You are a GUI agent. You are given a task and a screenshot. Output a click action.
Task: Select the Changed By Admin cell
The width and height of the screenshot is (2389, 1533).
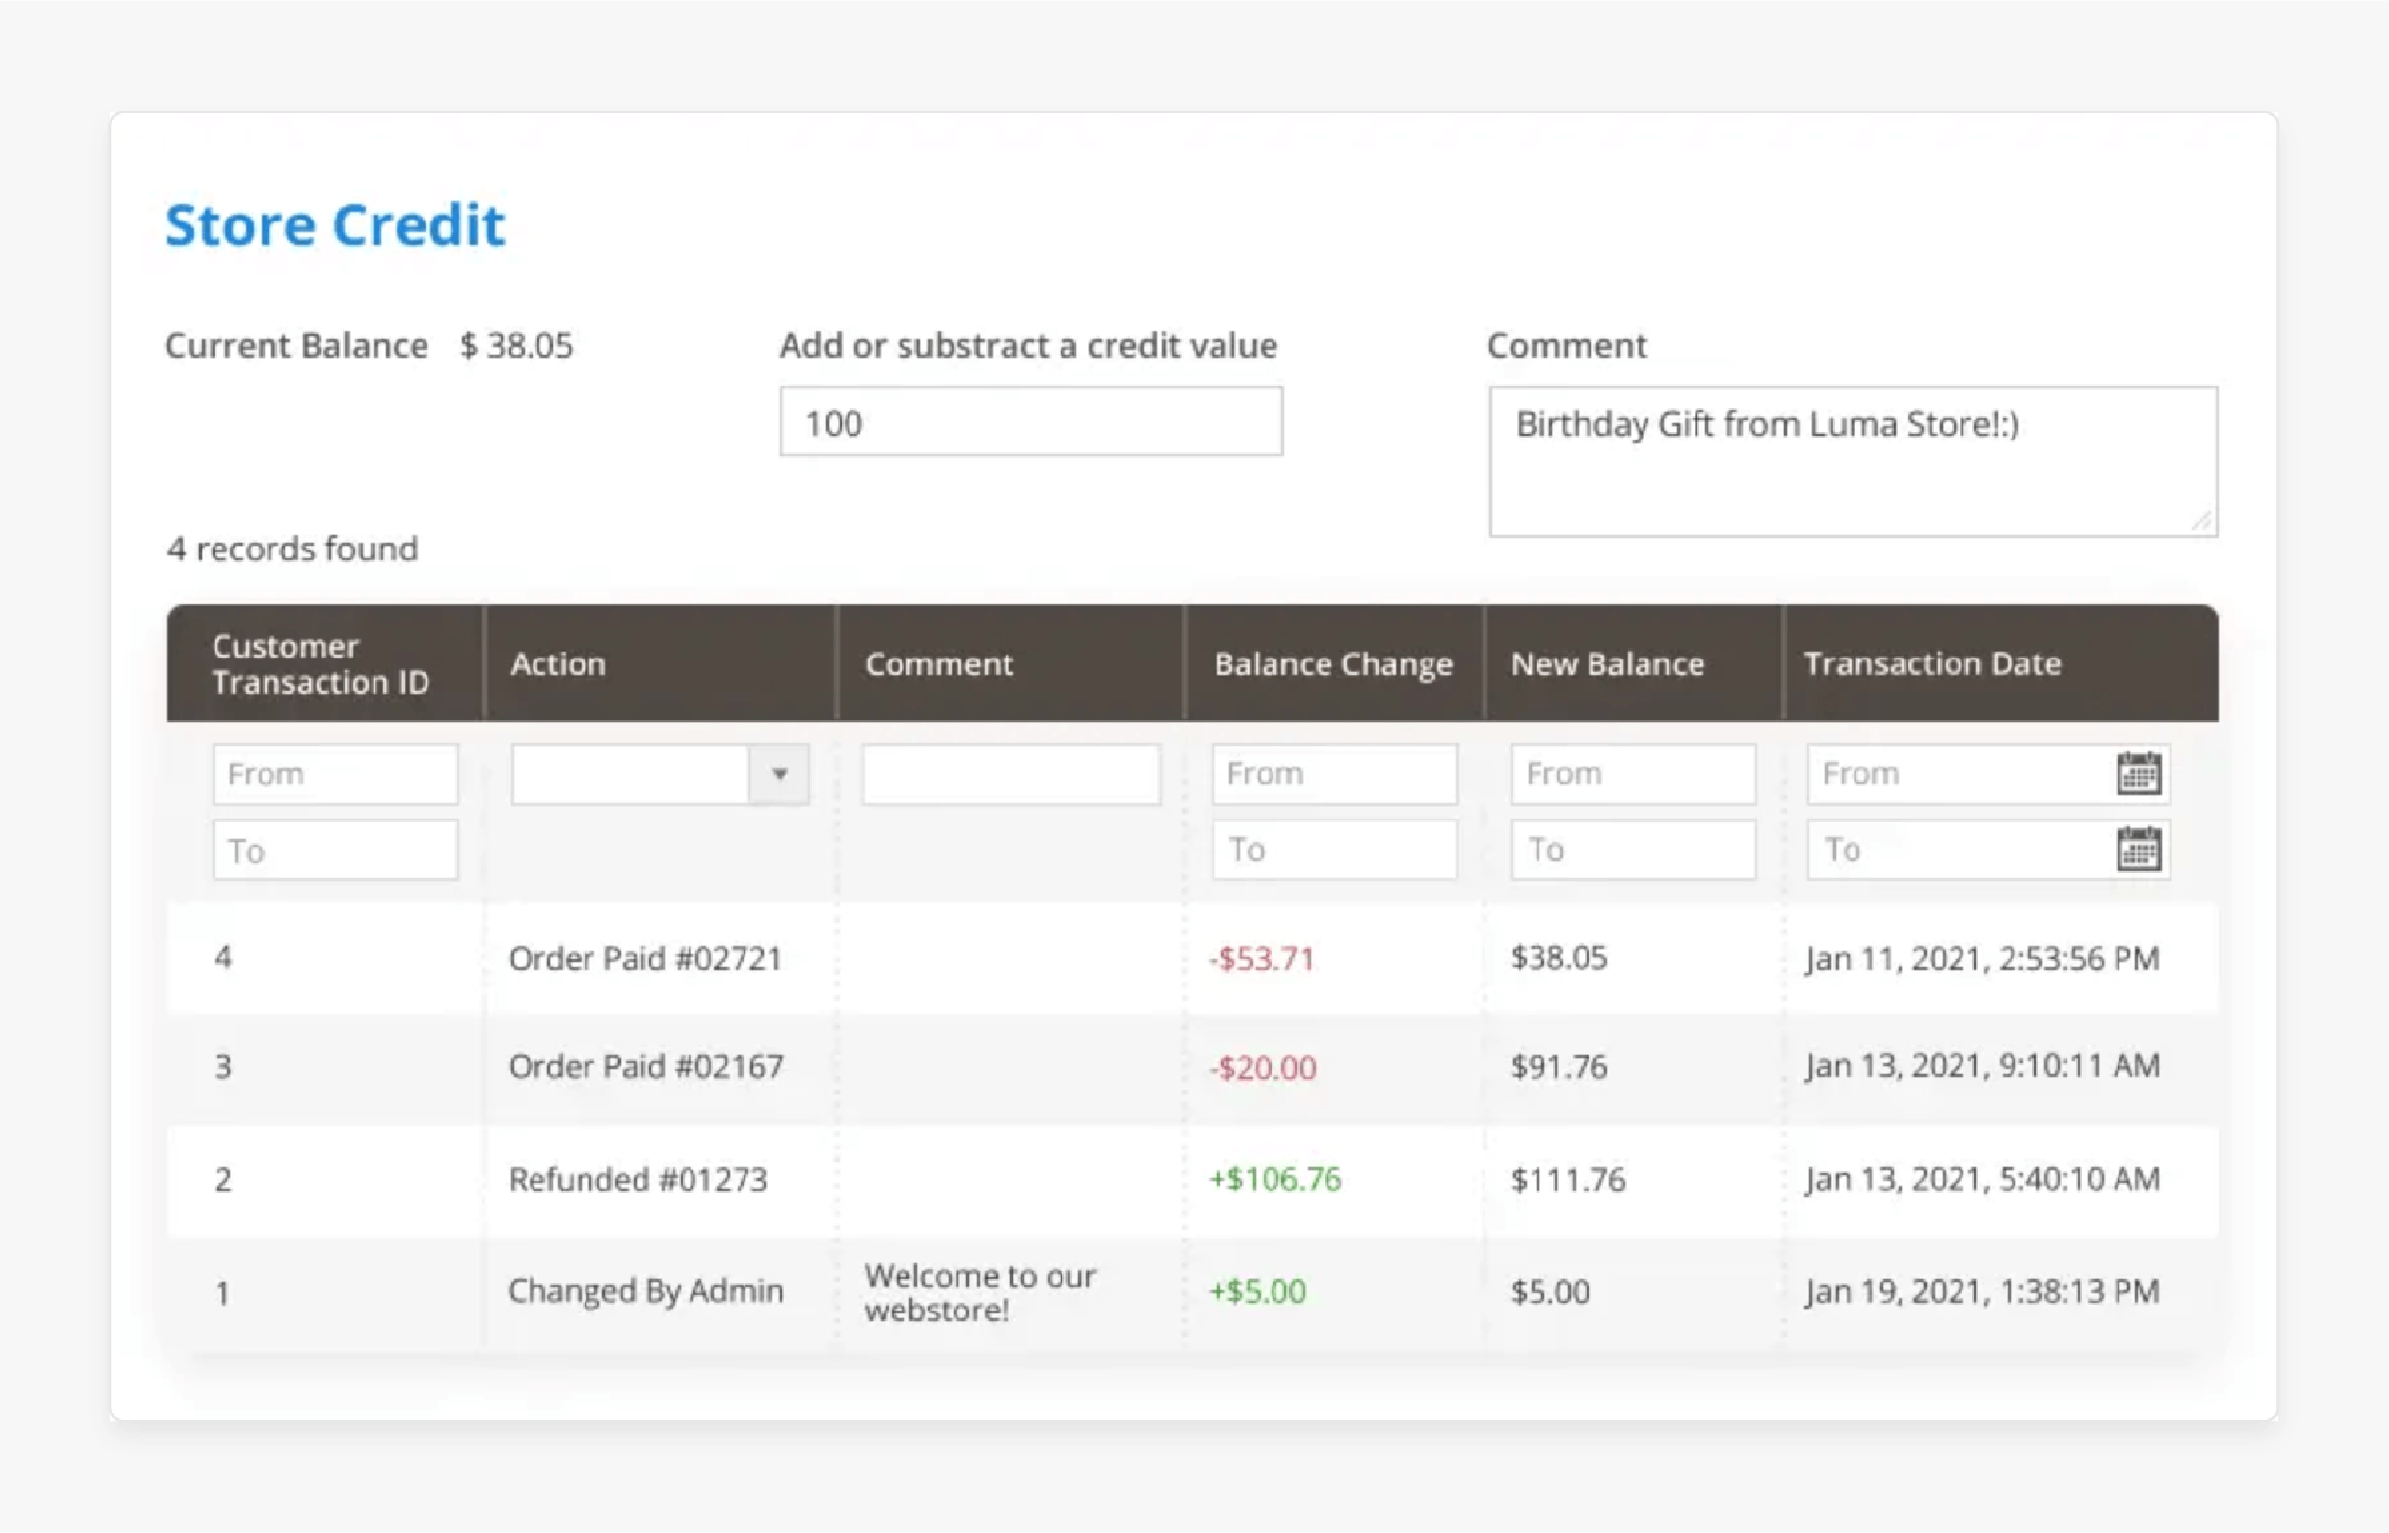pos(646,1291)
